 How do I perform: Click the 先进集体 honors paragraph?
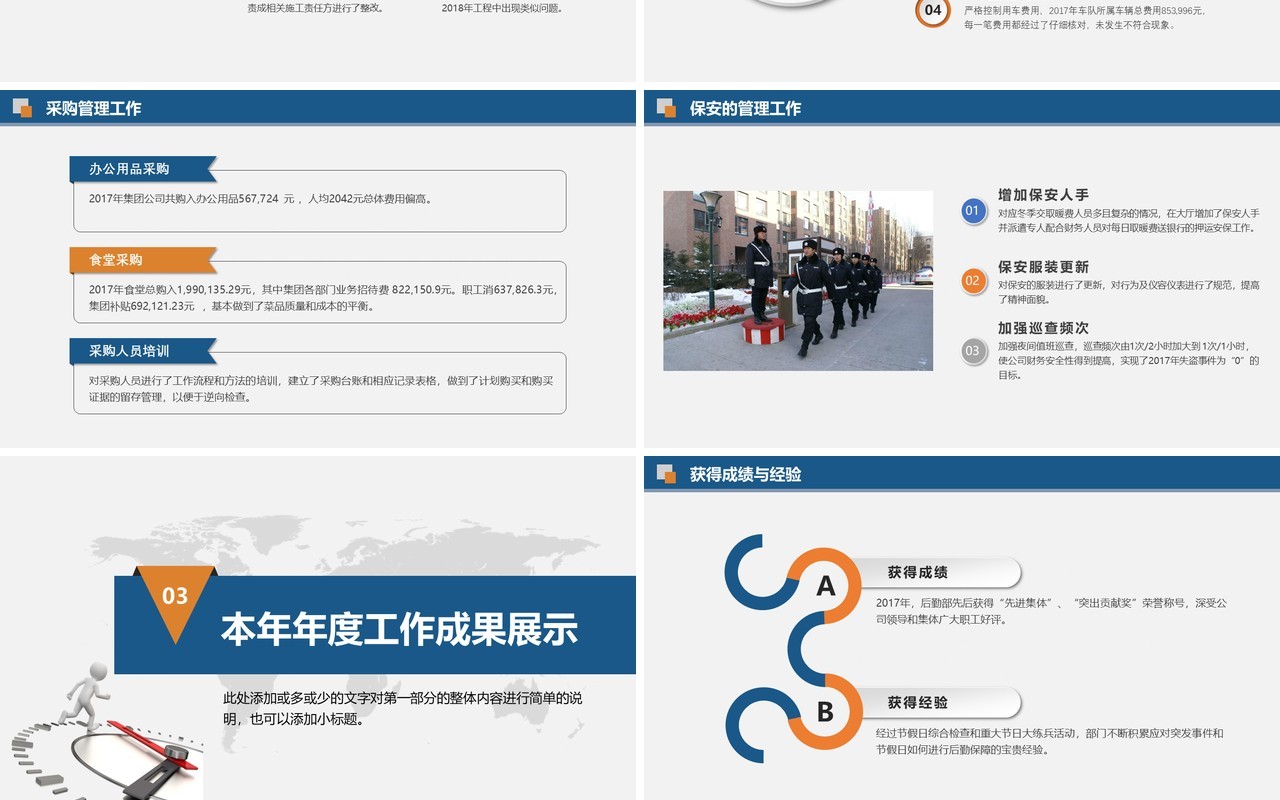pyautogui.click(x=1051, y=611)
